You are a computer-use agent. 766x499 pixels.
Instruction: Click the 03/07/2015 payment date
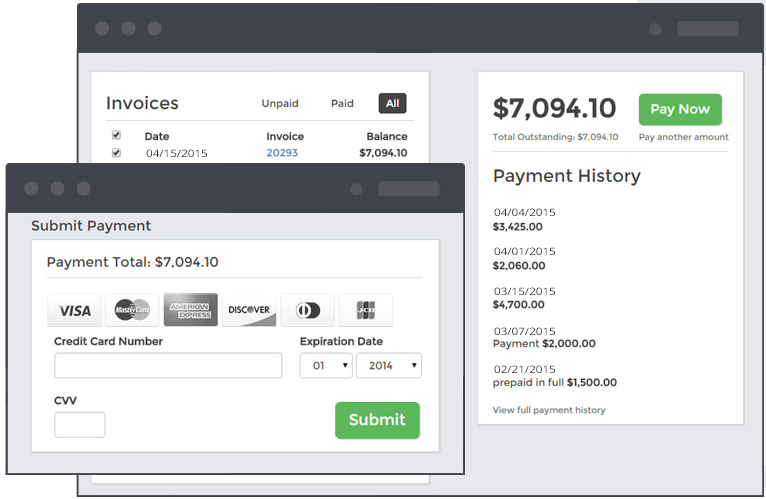point(524,331)
